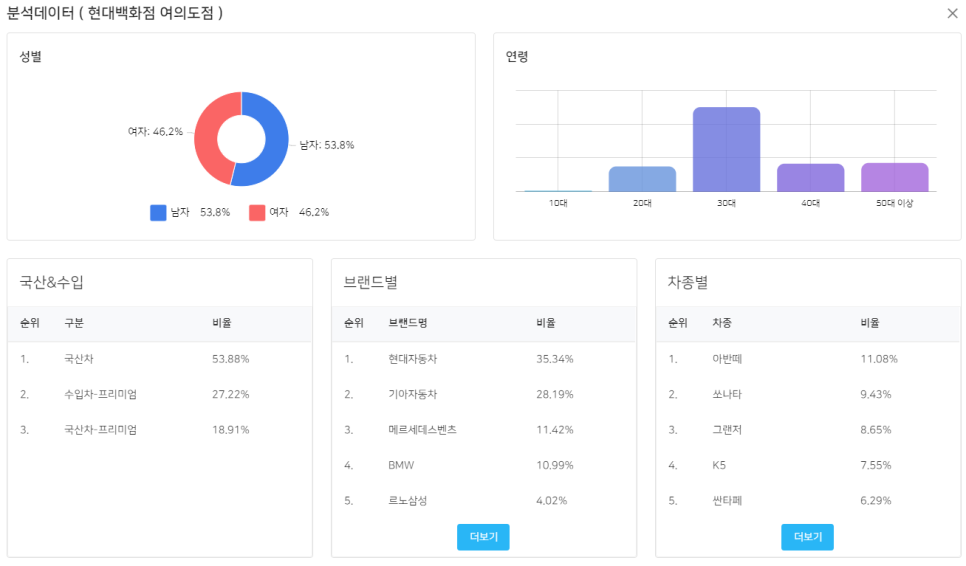
Task: Click the 국산&수입 table title
Action: point(52,283)
